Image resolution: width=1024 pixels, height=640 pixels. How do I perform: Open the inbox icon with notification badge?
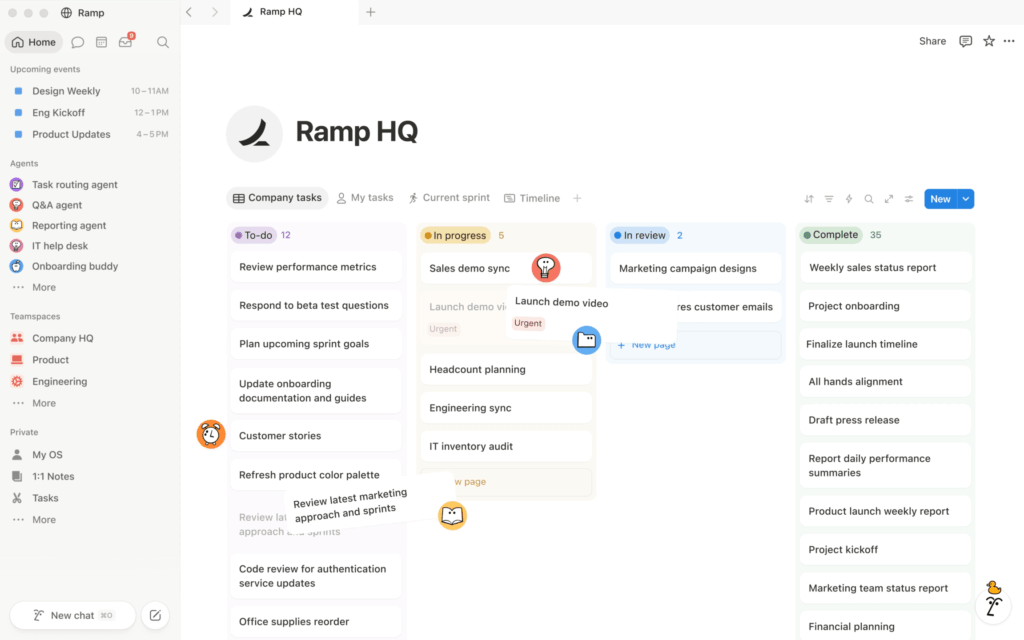tap(126, 41)
